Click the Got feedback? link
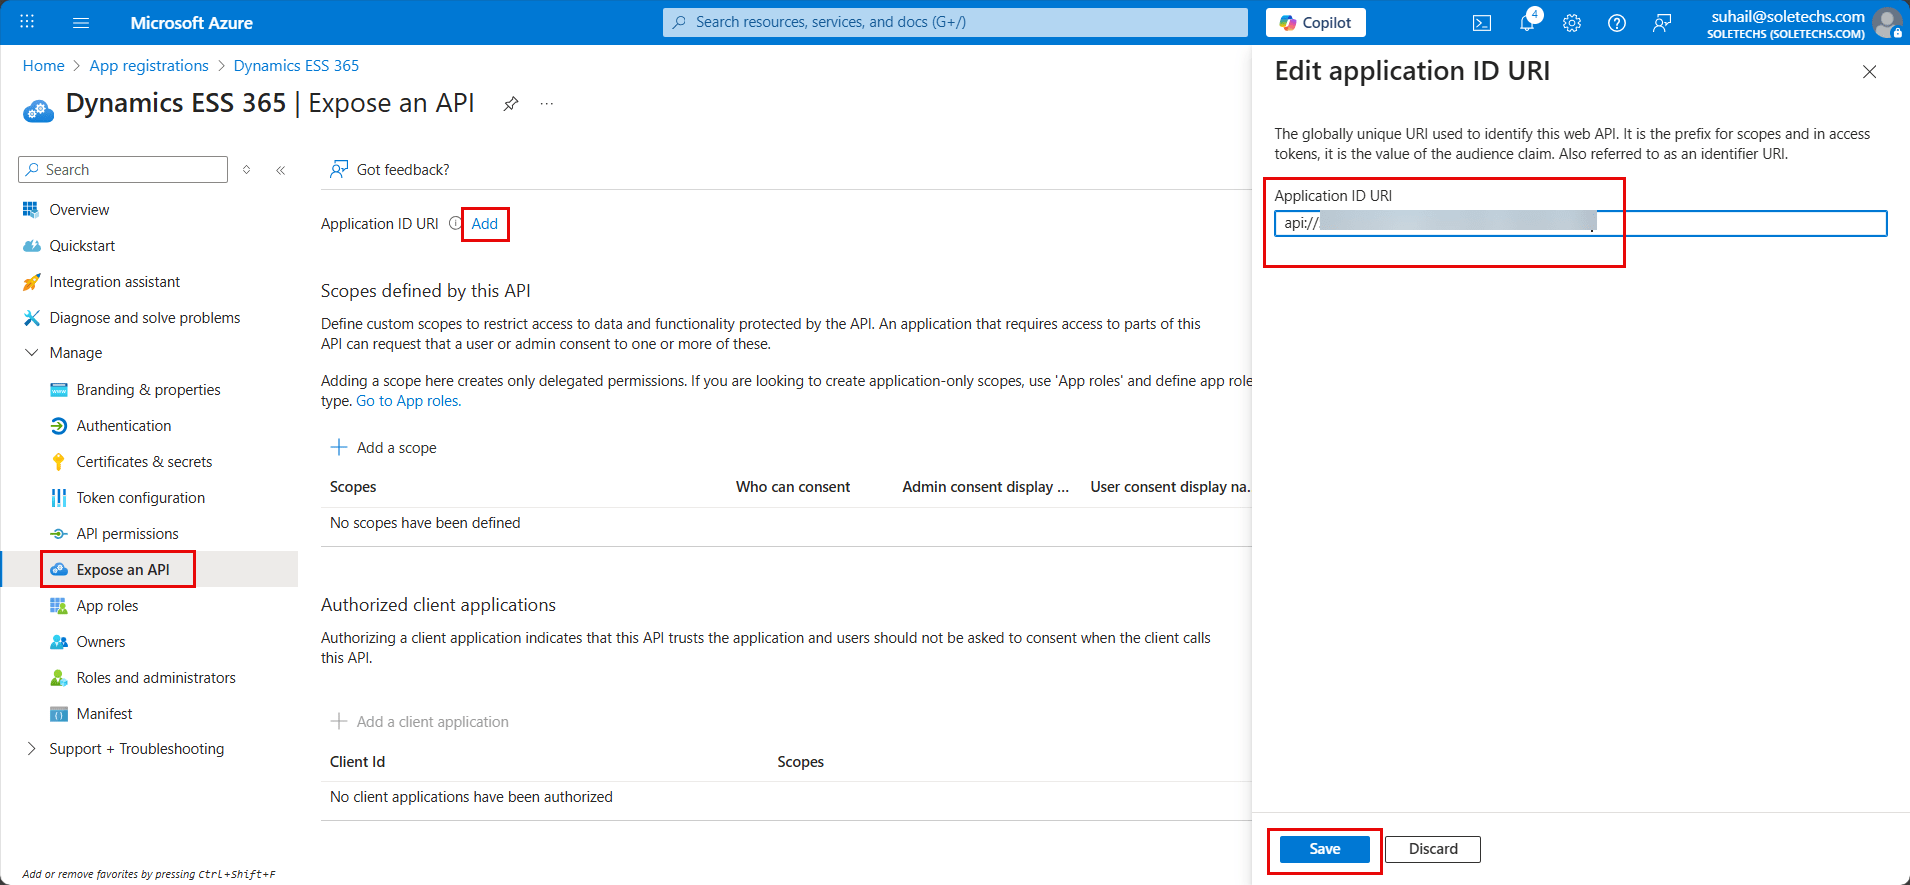 click(x=403, y=170)
